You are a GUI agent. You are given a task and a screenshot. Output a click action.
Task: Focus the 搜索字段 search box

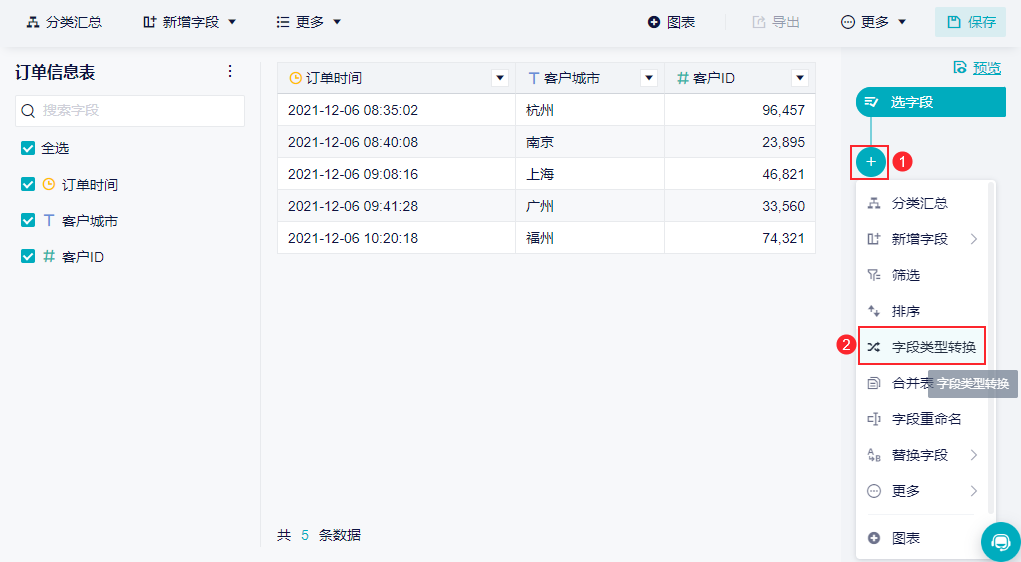[140, 111]
